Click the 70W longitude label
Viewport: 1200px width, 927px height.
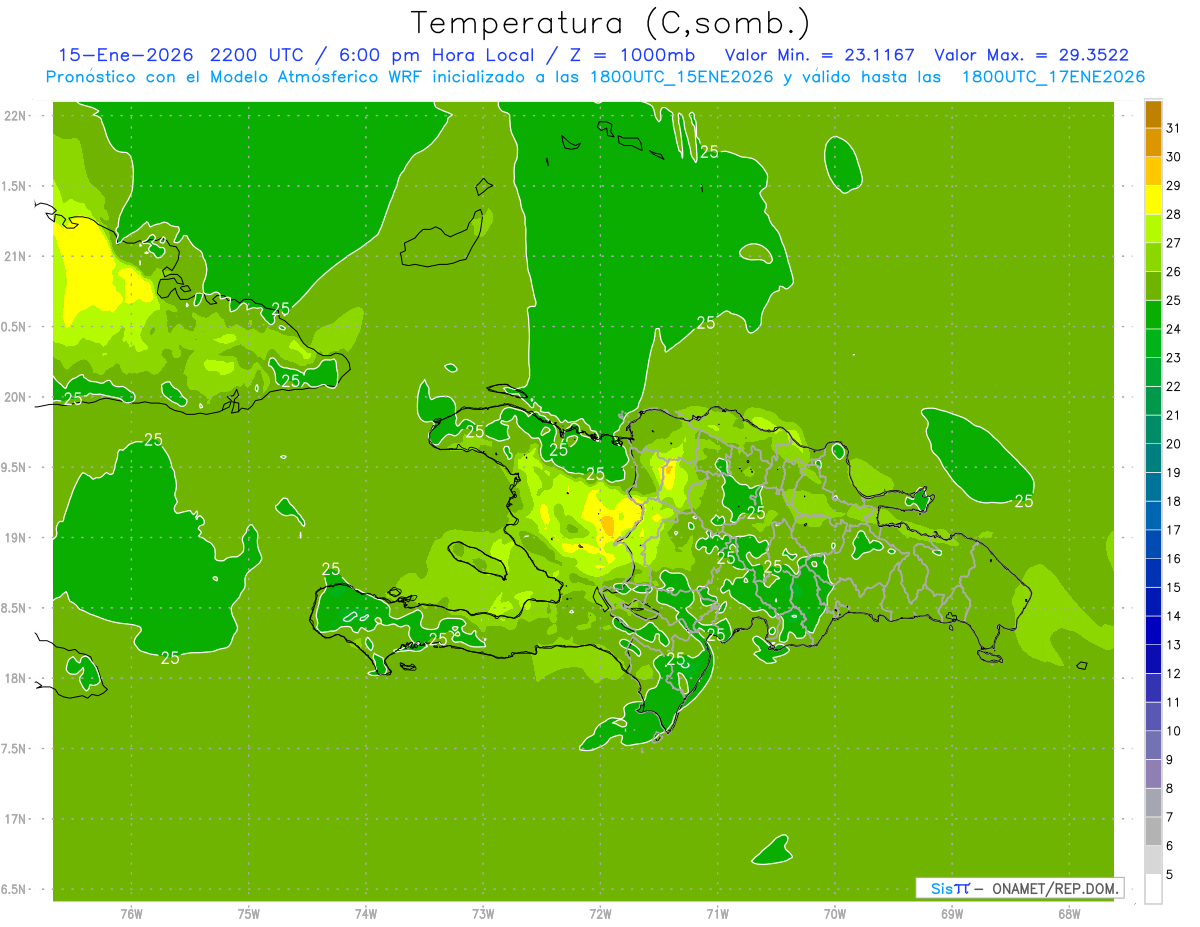pos(835,914)
